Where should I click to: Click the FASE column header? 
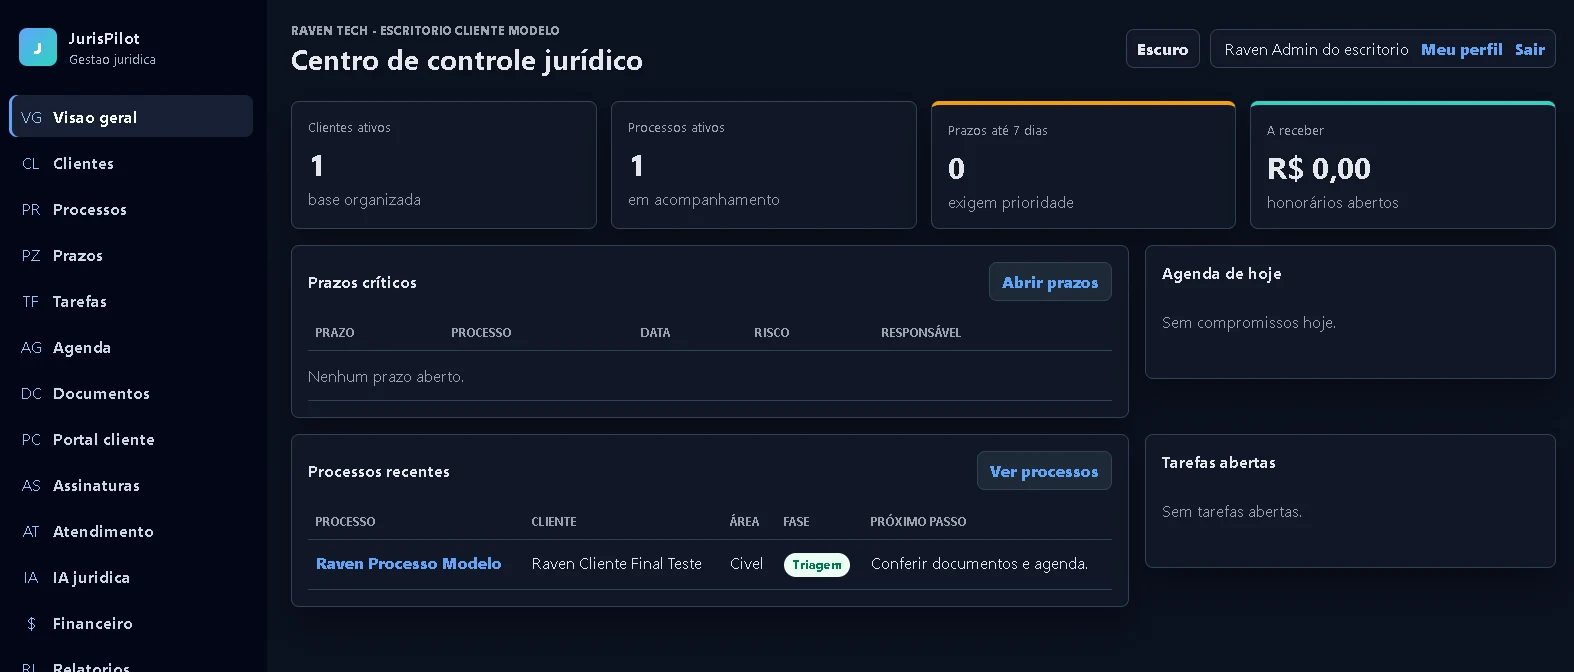(x=796, y=521)
